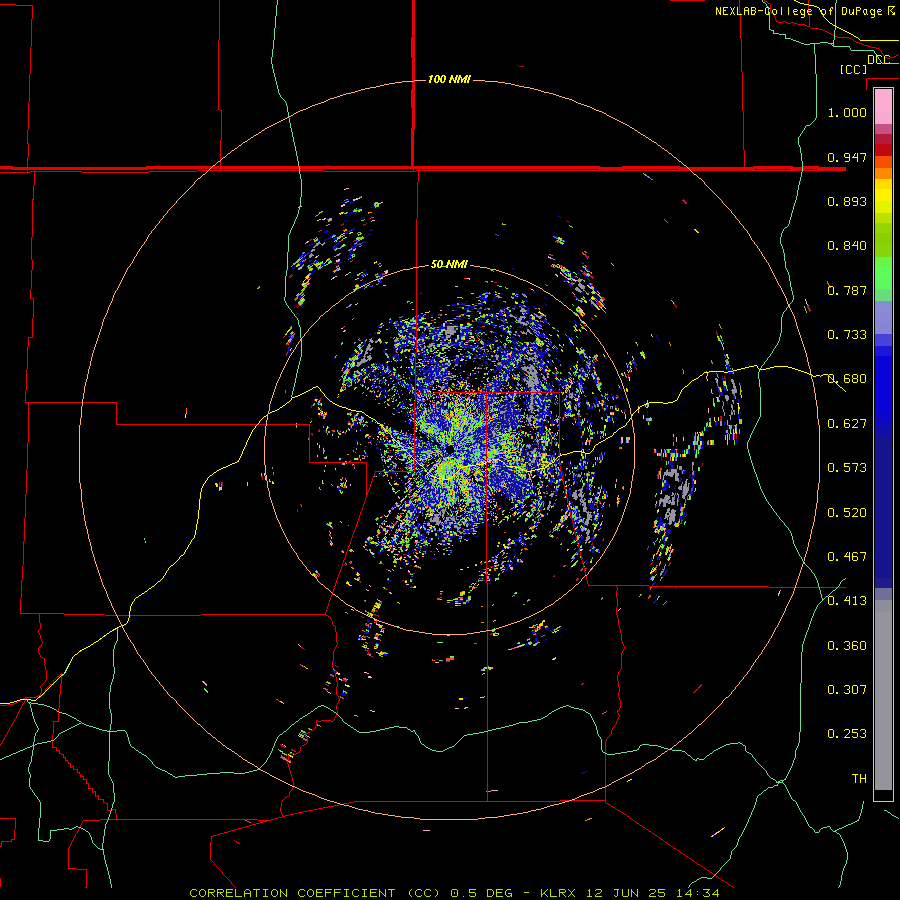The width and height of the screenshot is (900, 900).
Task: Click the CORRELATION COEFFICIENT caption text
Action: (x=292, y=893)
